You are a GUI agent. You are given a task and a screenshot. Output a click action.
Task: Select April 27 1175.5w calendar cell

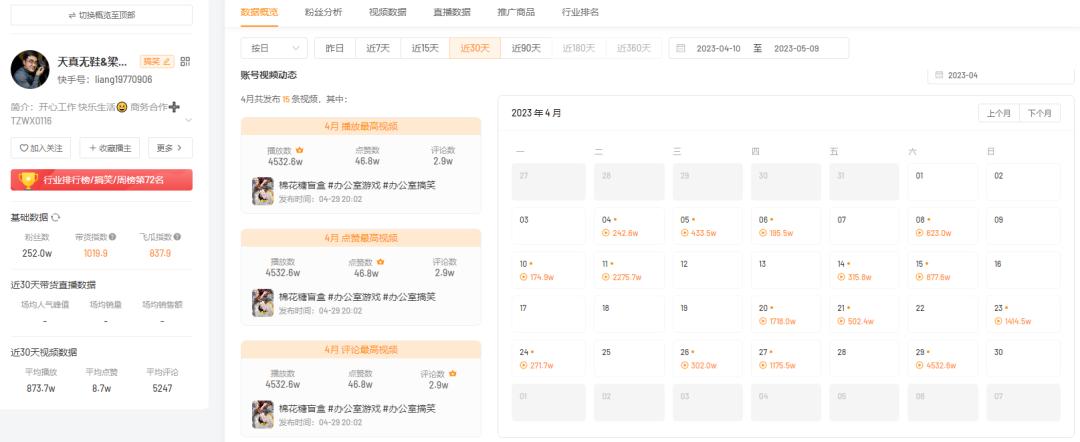(786, 358)
